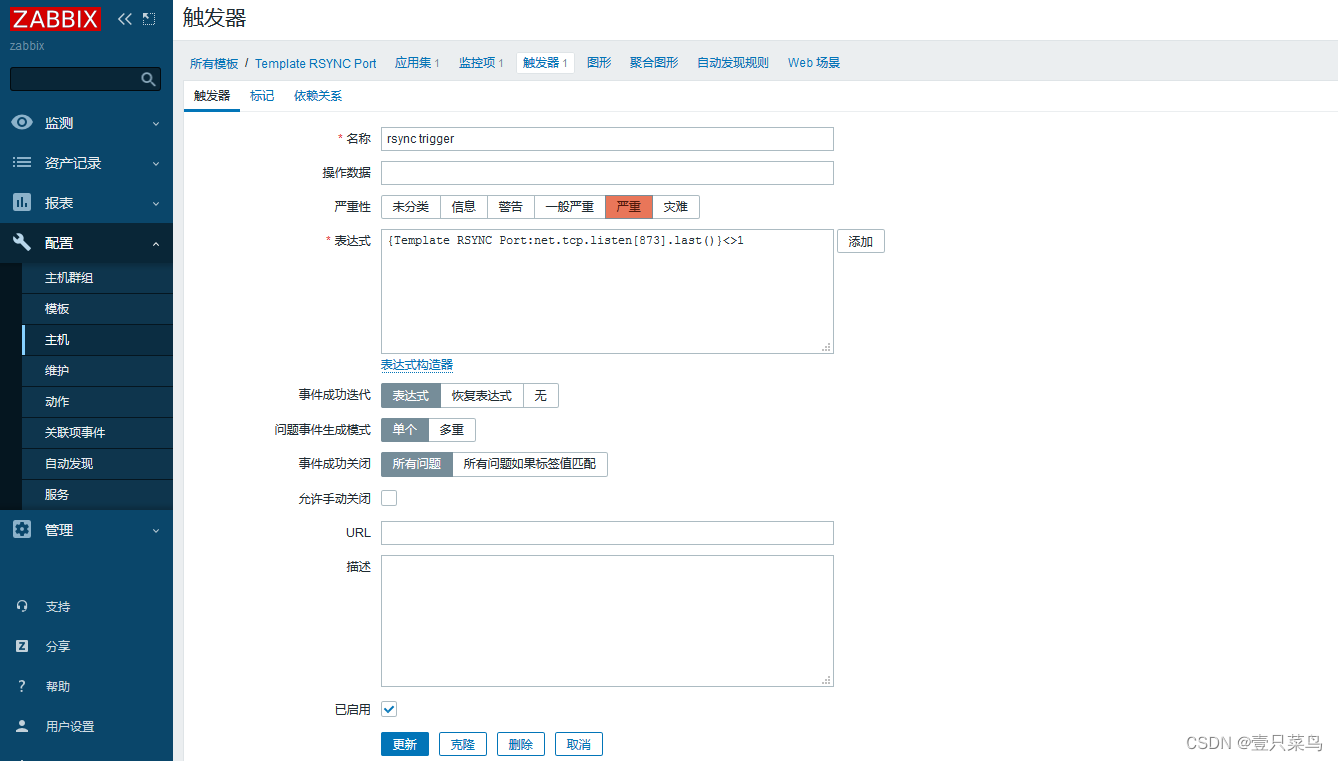Collapse the sidebar with double-chevron icon
This screenshot has width=1338, height=761.
coord(125,19)
